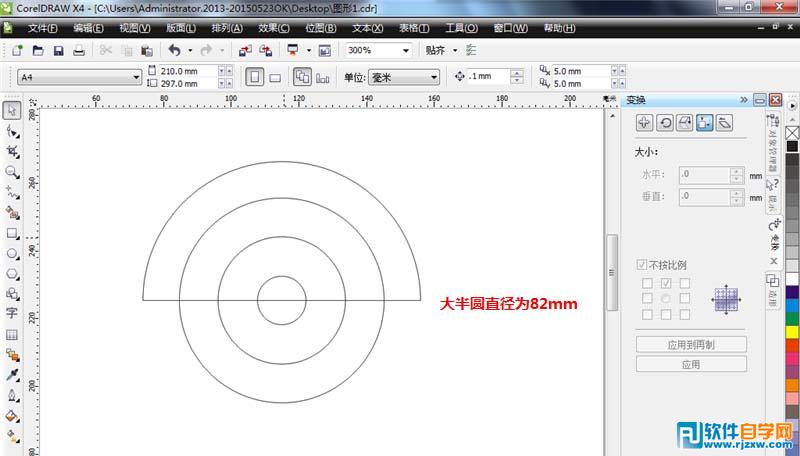800x456 pixels.
Task: Select the Table tool
Action: point(12,335)
